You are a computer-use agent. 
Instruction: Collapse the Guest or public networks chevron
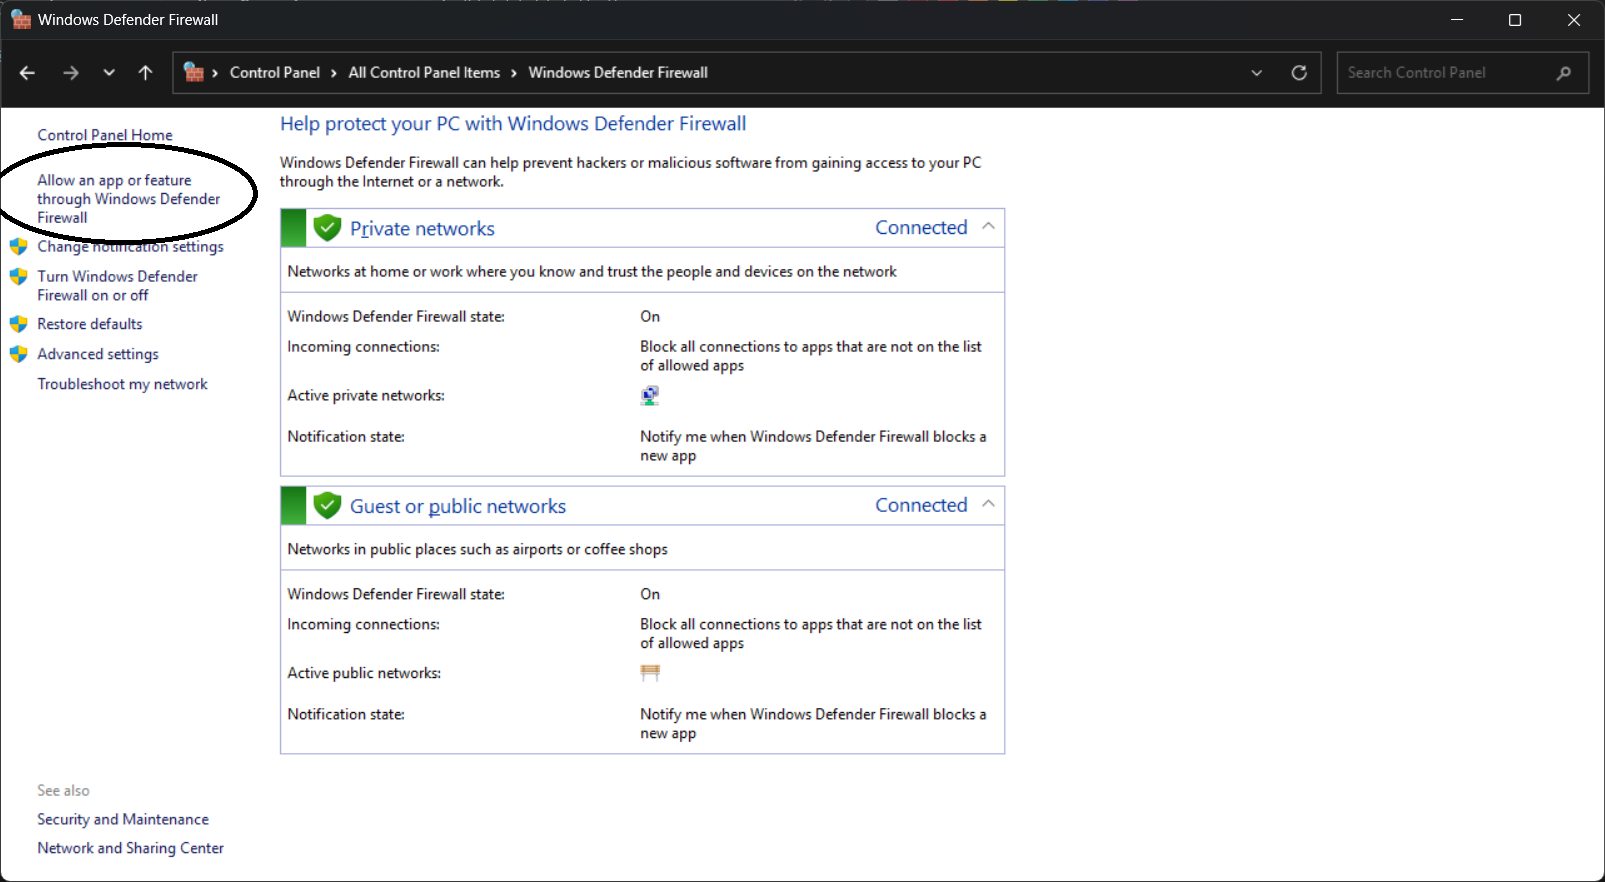[x=988, y=505]
